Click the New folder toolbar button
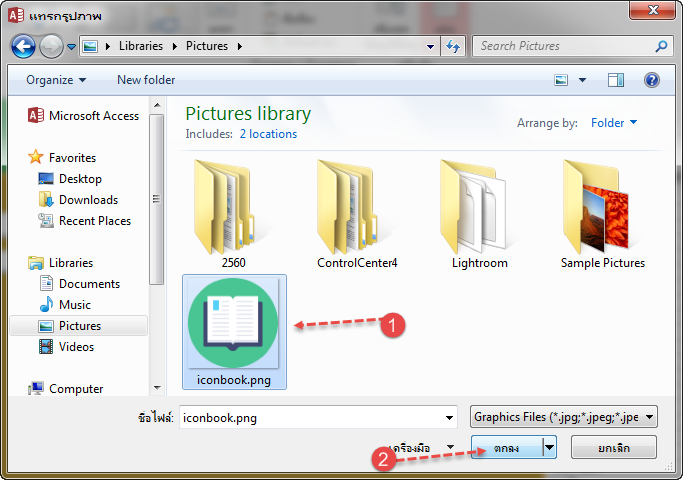The width and height of the screenshot is (683, 480). (x=146, y=80)
